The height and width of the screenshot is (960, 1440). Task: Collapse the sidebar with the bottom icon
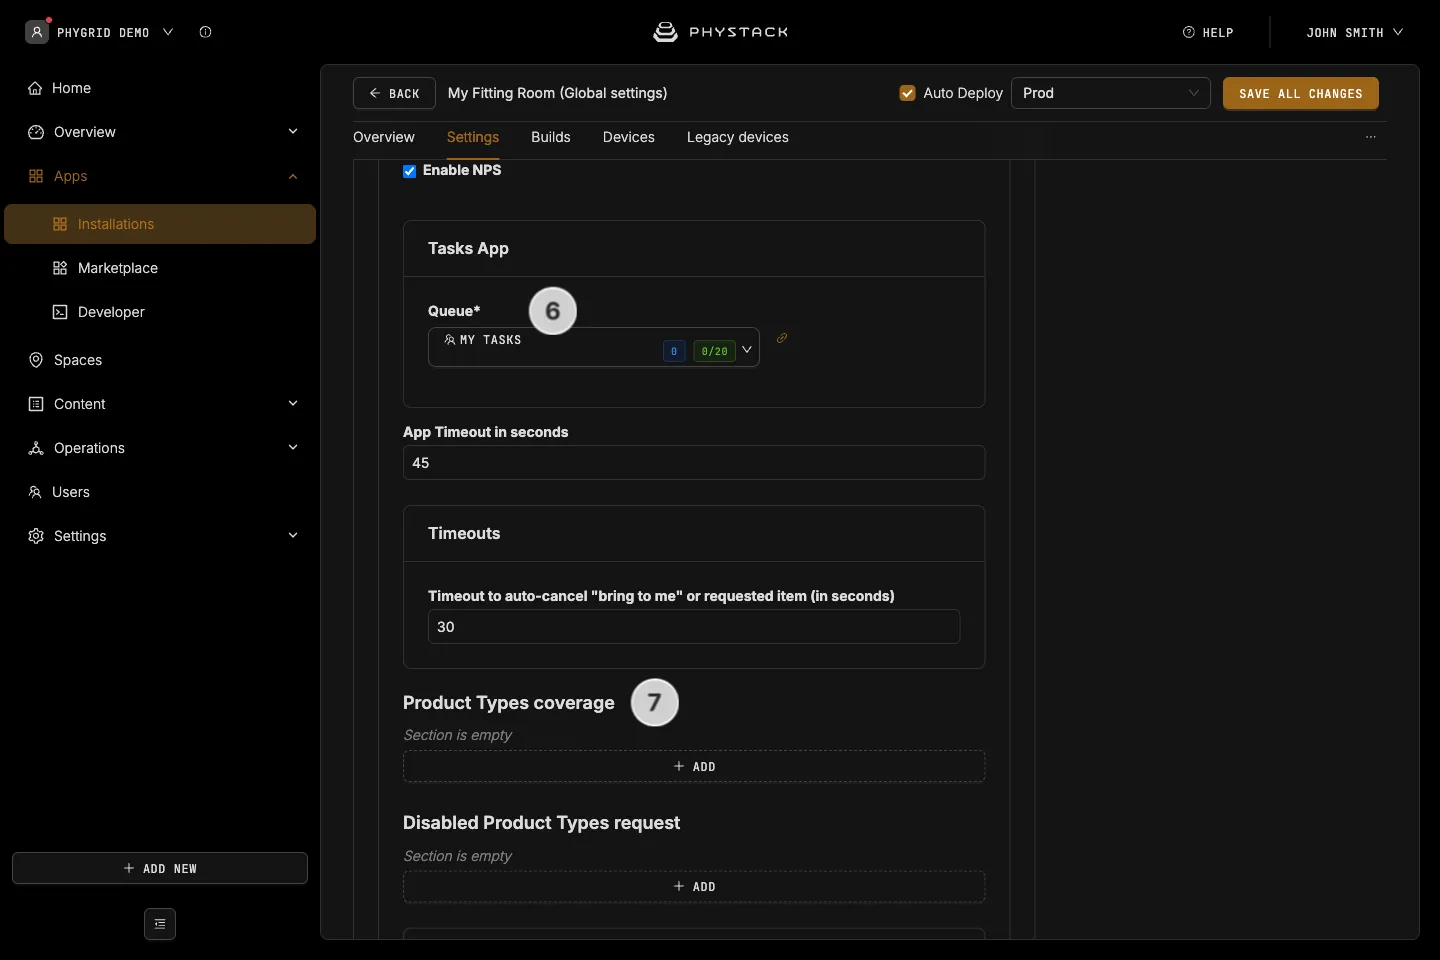(160, 924)
